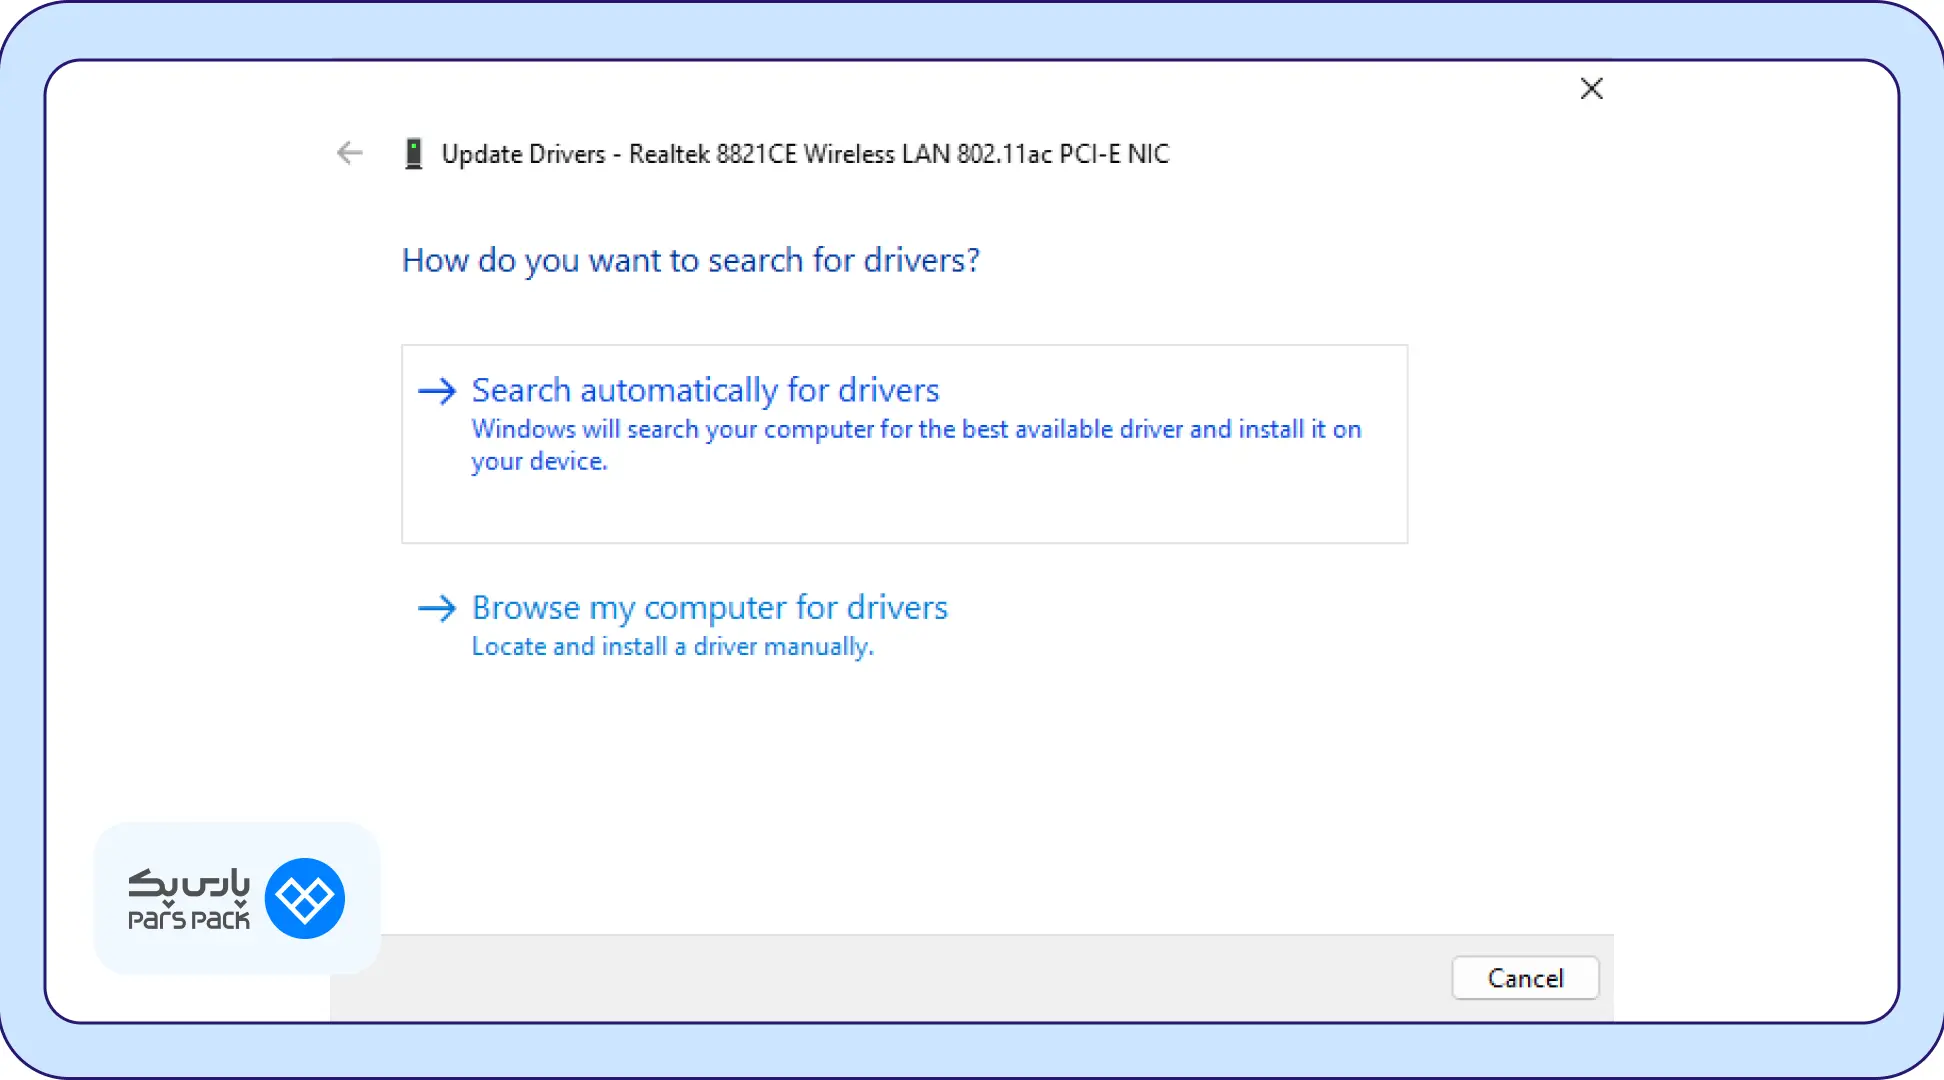Choose Search automatically for drivers
Screen dimensions: 1944x1080
904,444
